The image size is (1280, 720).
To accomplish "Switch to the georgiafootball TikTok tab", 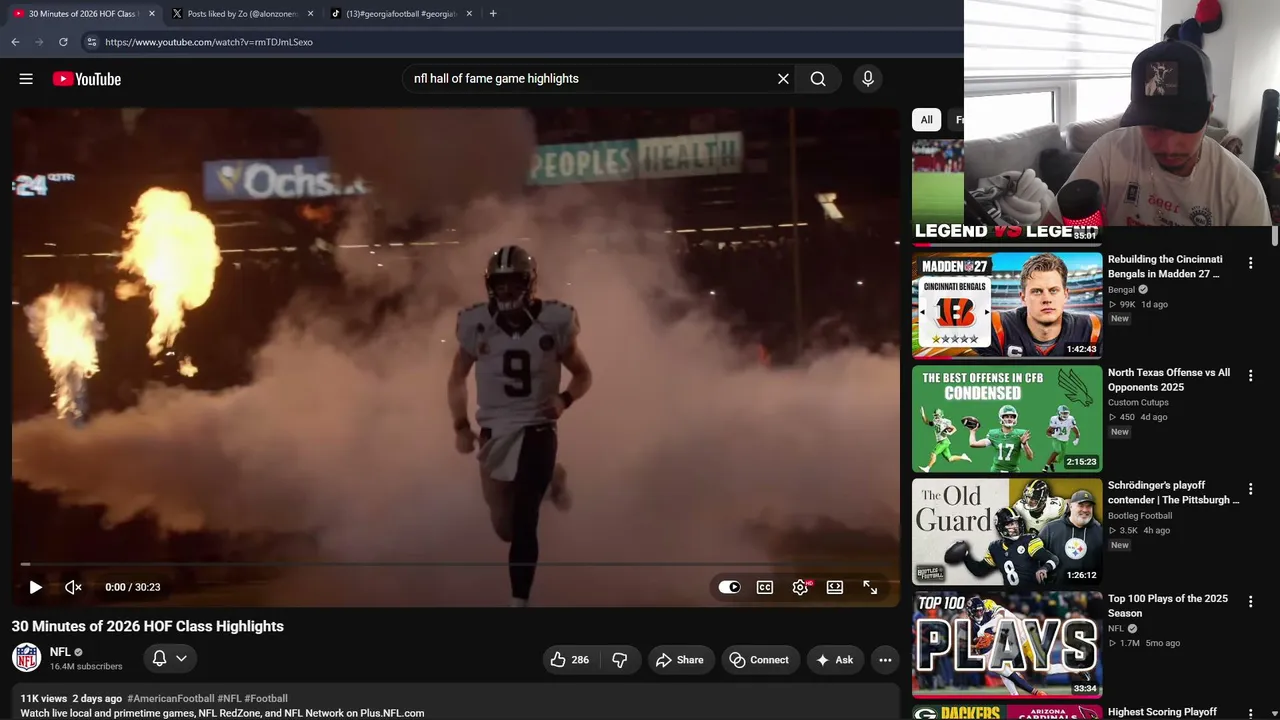I will [402, 14].
